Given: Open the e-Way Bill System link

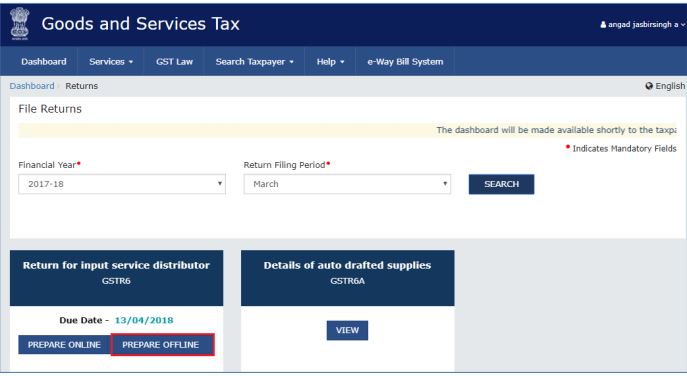Looking at the screenshot, I should coord(405,62).
